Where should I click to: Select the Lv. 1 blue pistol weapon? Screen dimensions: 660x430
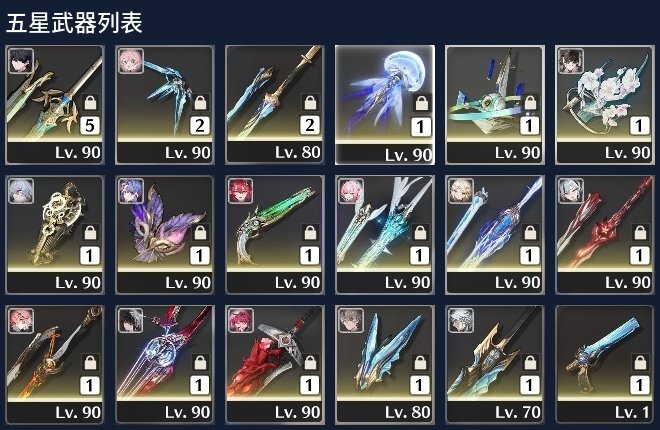point(604,364)
